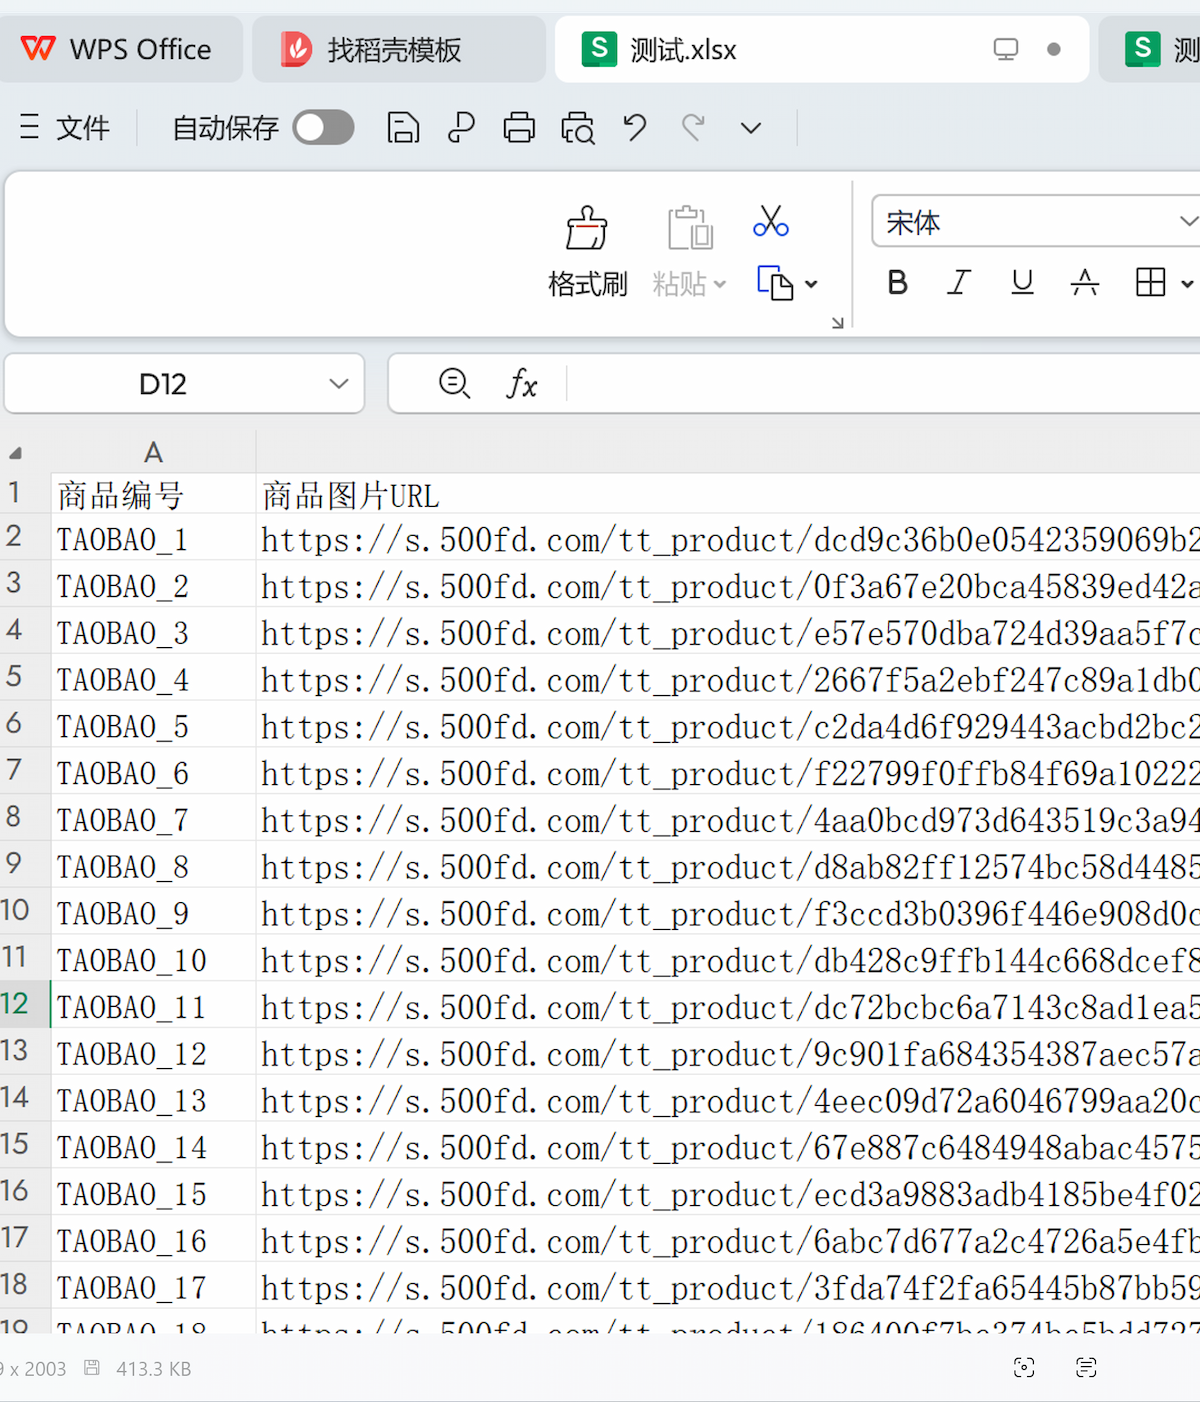Image resolution: width=1200 pixels, height=1402 pixels.
Task: Click the Redo icon
Action: (692, 128)
